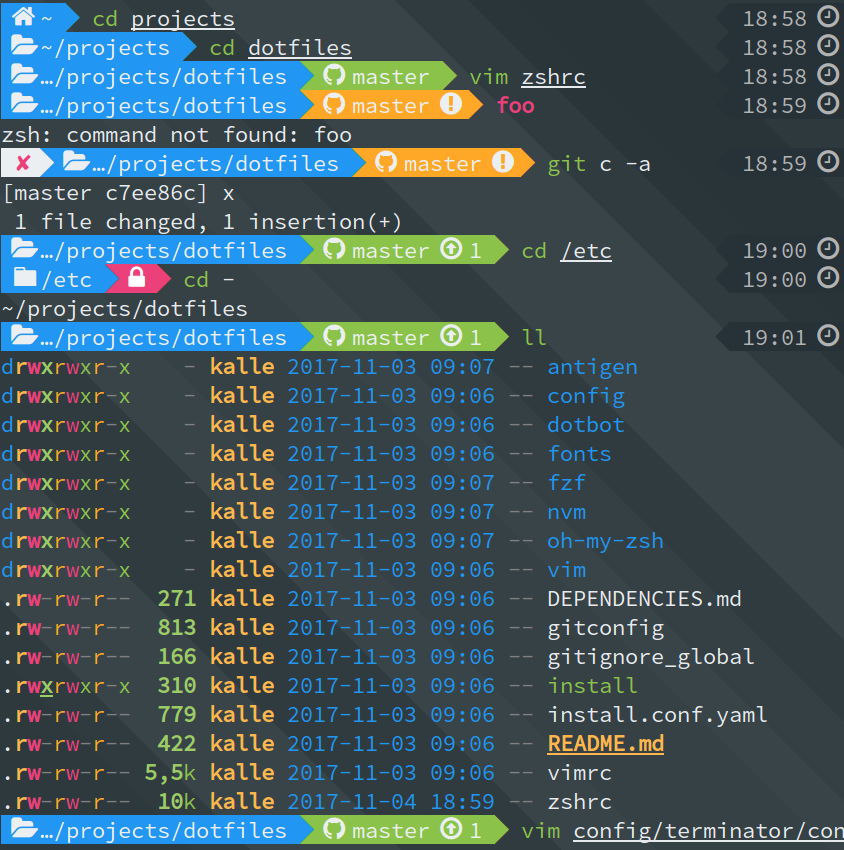
Task: Click the GitHub octocat icon beside master
Action: 333,76
